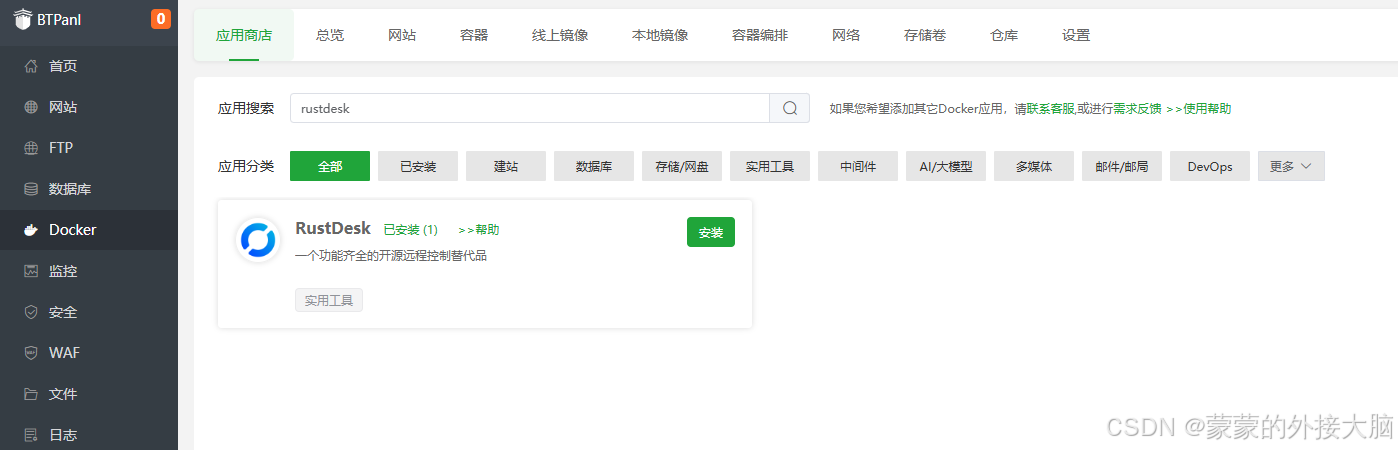The image size is (1398, 450).
Task: Open 文件 in the sidebar
Action: coord(89,394)
